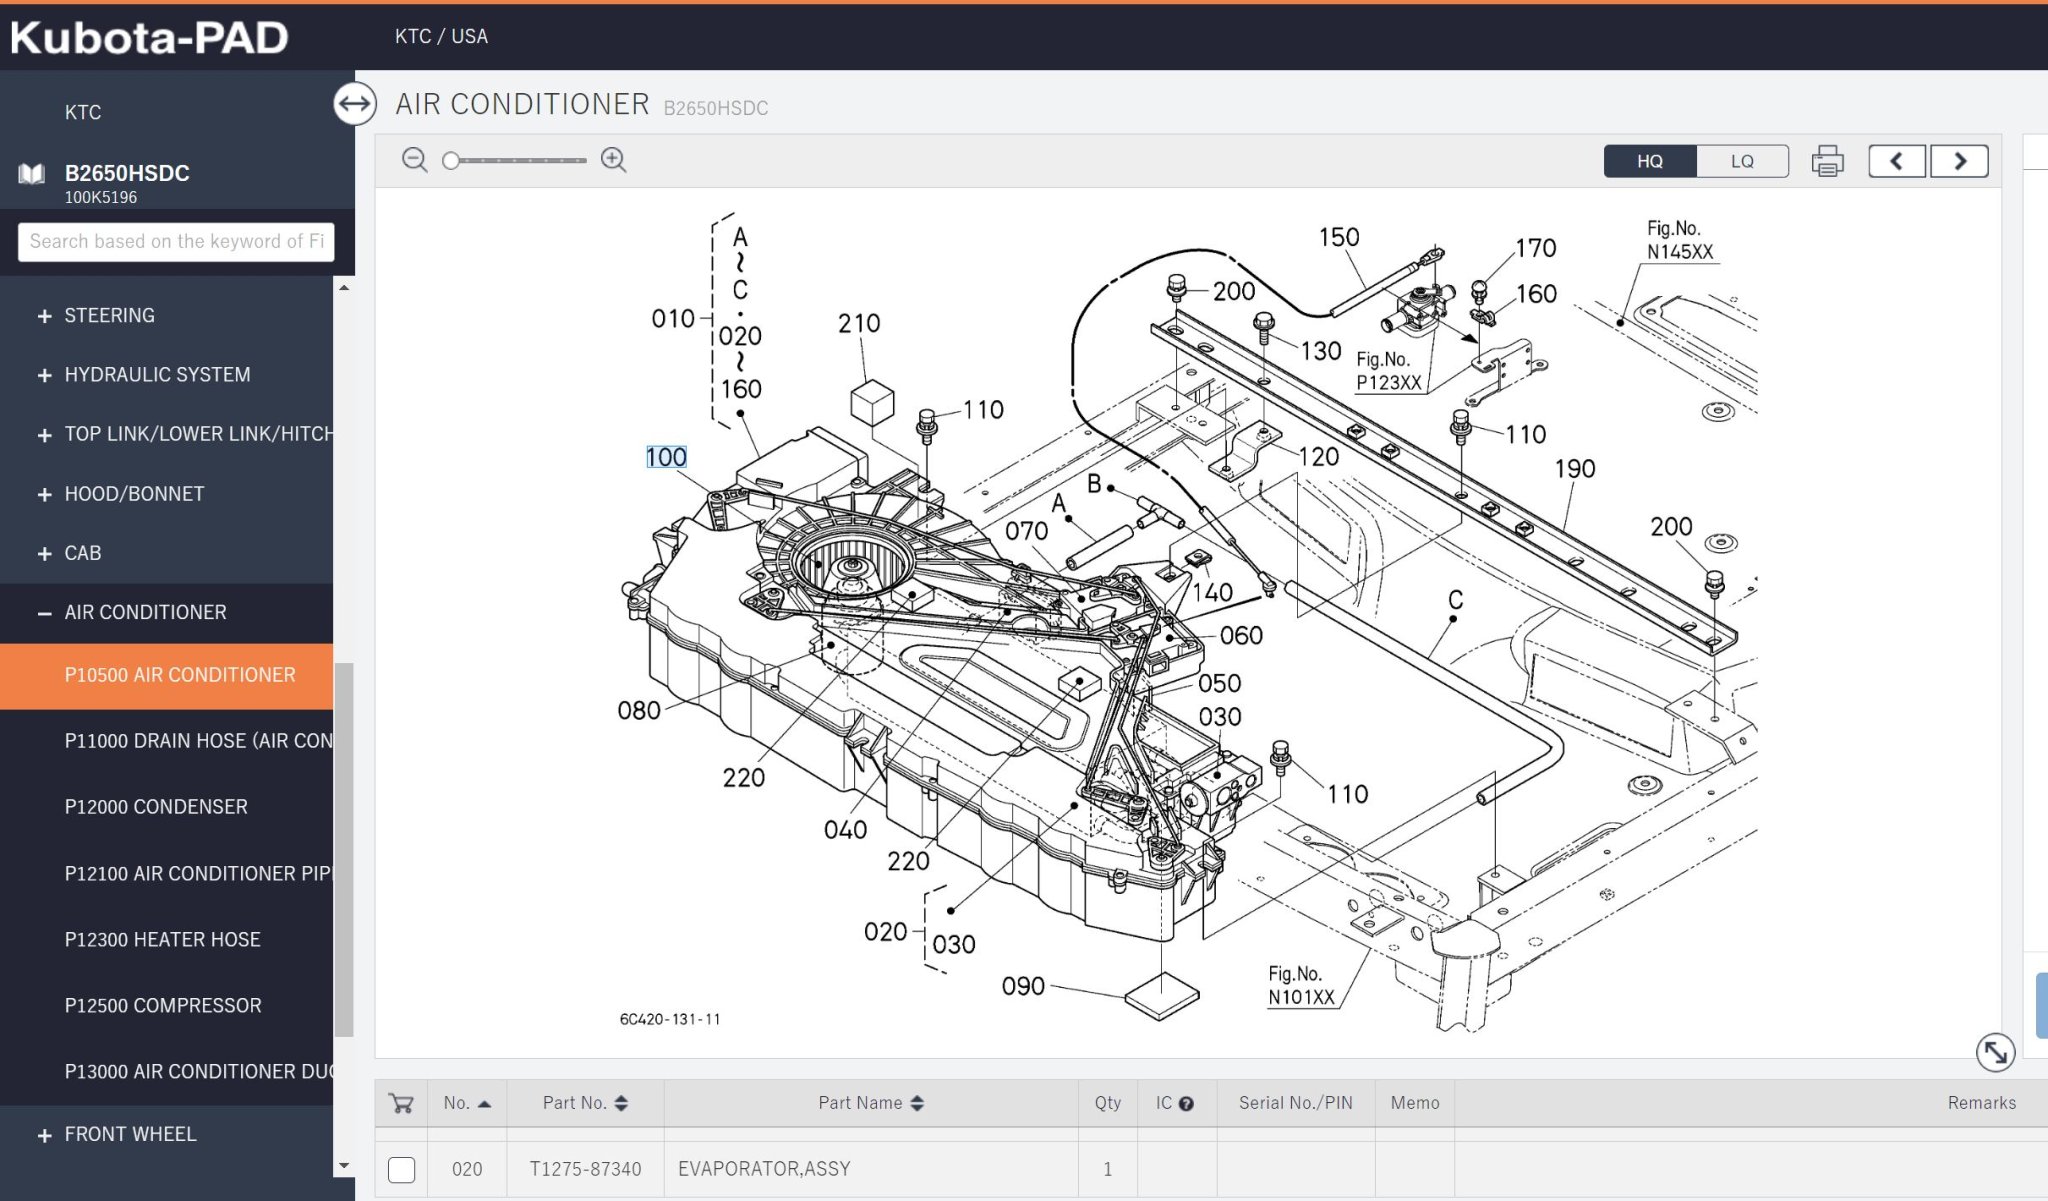Open P12500 COMPRESSOR figure

(x=163, y=1005)
